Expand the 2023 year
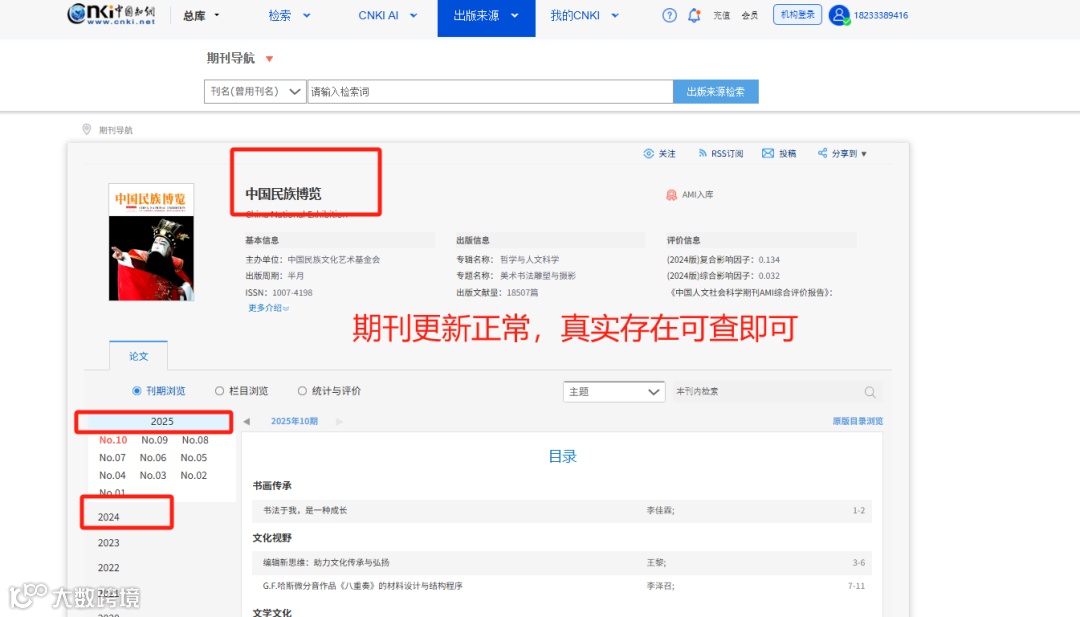 tap(108, 543)
